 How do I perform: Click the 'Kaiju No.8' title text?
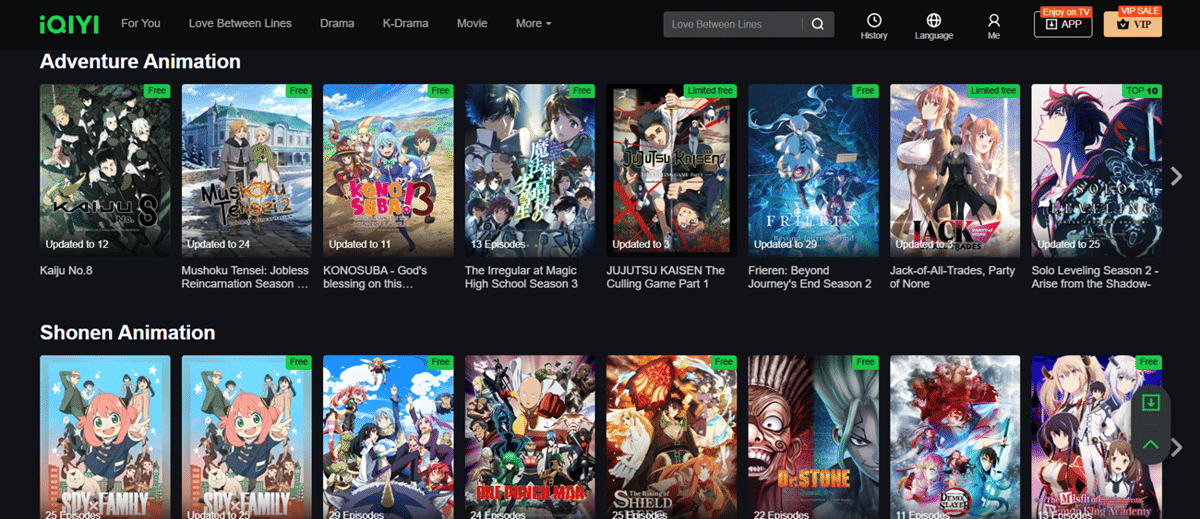tap(66, 271)
